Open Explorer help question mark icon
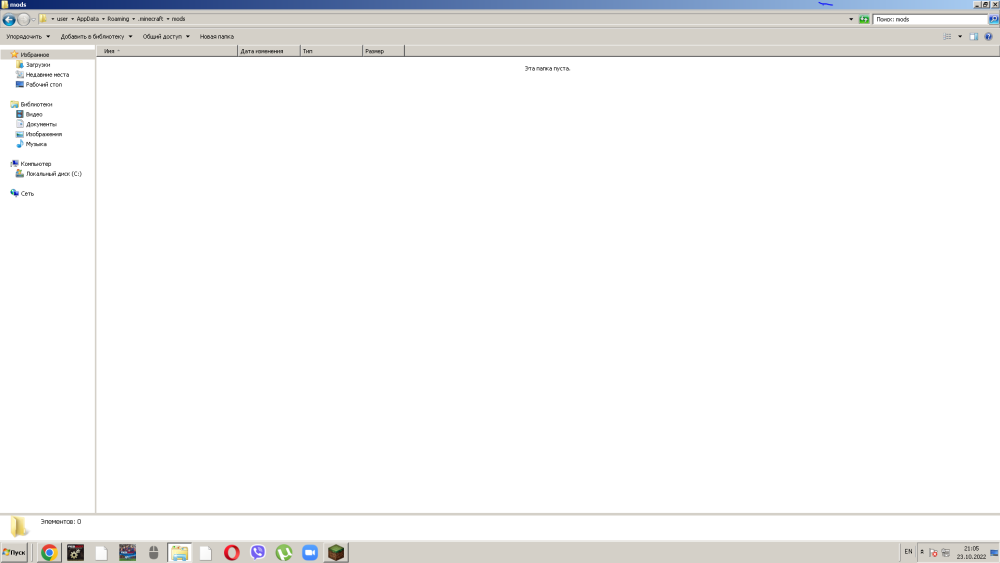Screen dimensions: 1000x563 tap(989, 36)
